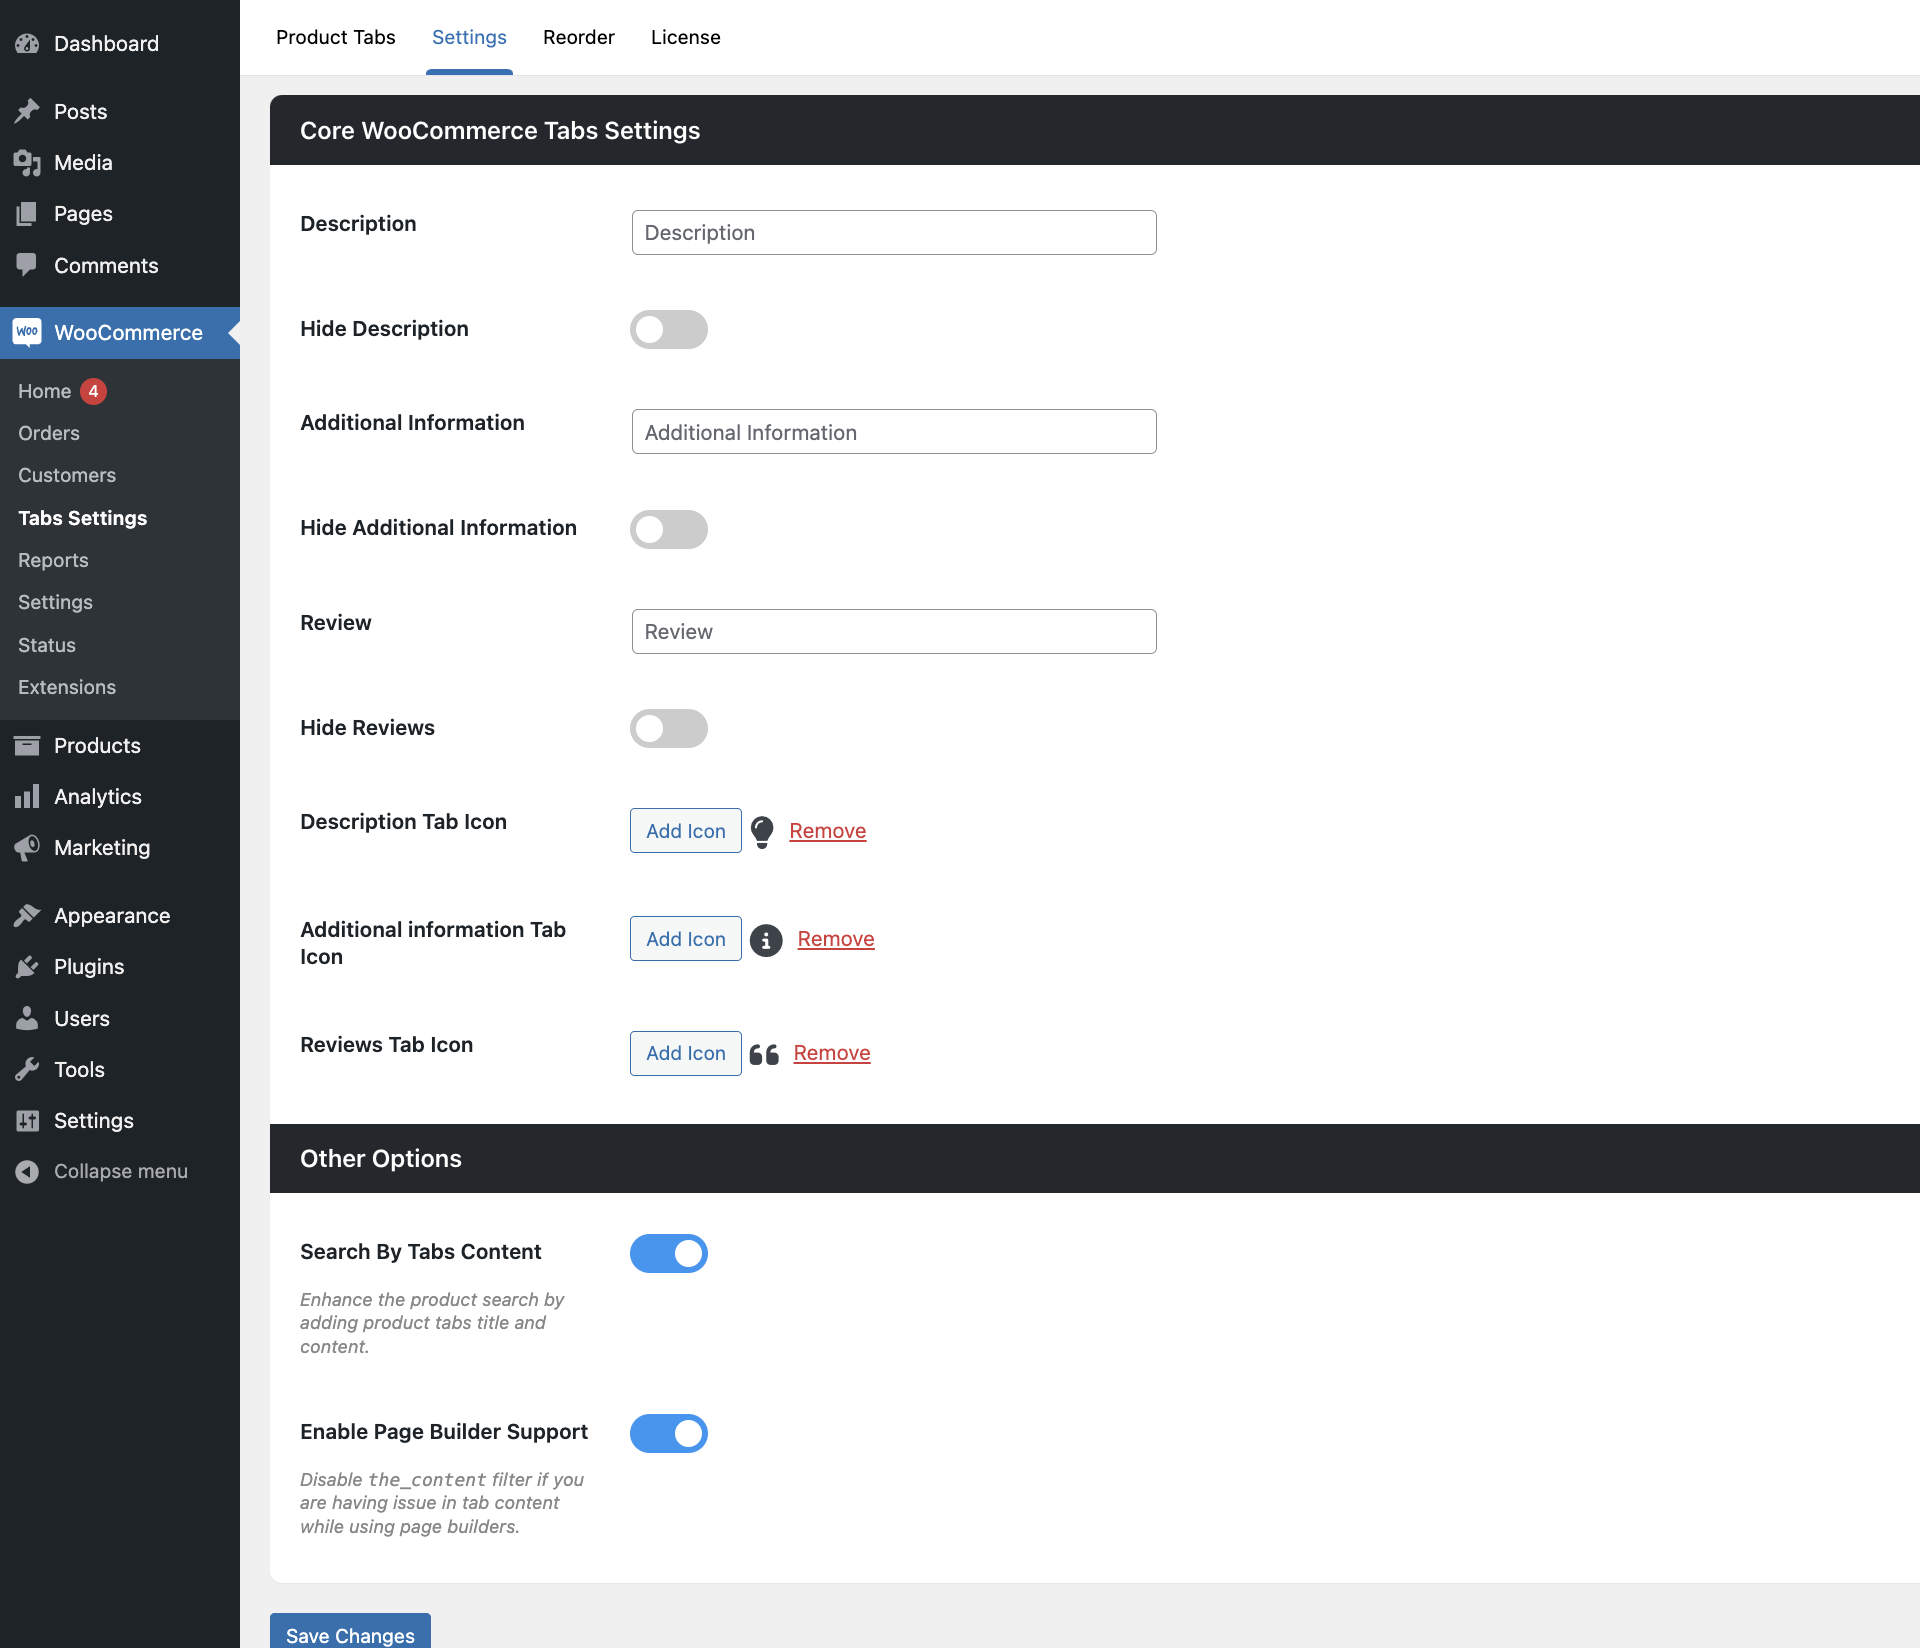Viewport: 1920px width, 1648px height.
Task: Select Tabs Settings submenu item
Action: 83,518
